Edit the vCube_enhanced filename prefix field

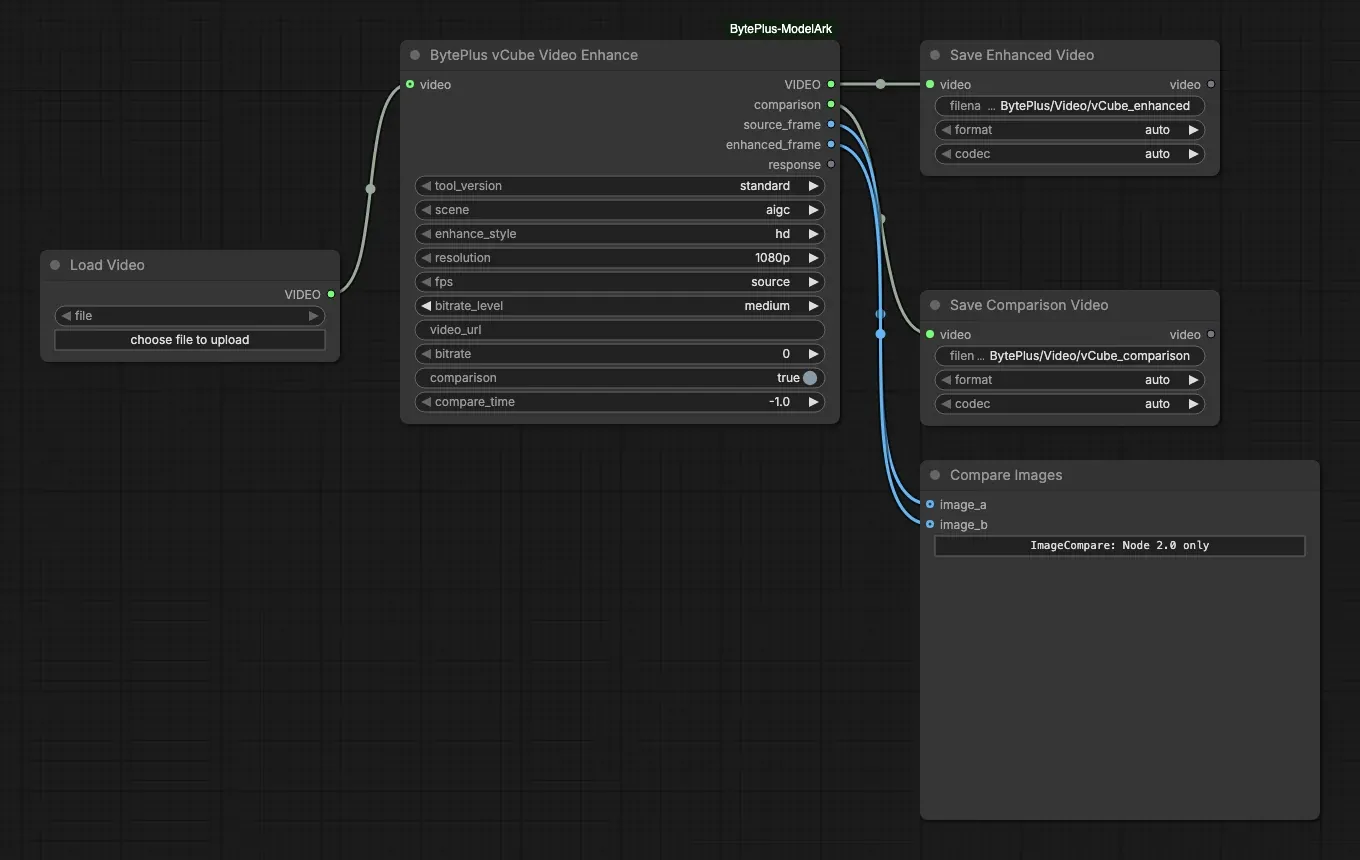point(1070,106)
